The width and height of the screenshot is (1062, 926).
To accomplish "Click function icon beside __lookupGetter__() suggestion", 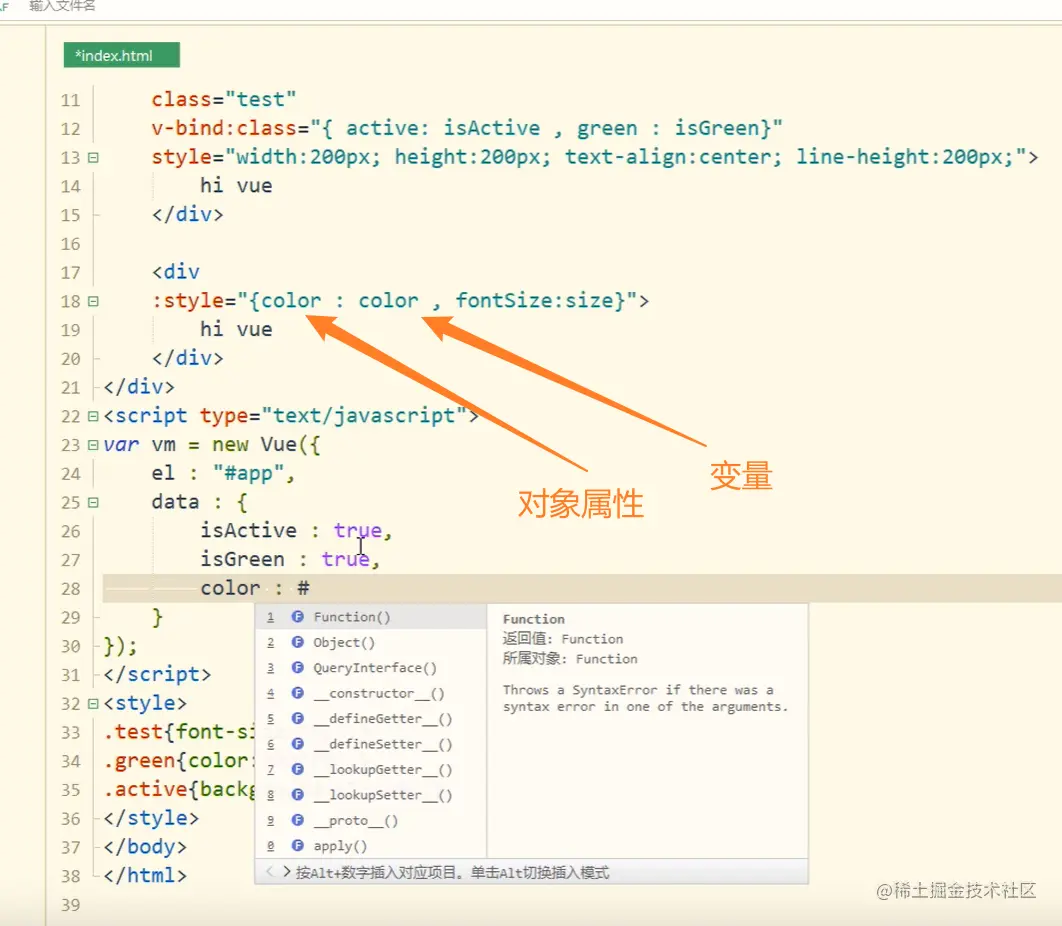I will click(297, 769).
